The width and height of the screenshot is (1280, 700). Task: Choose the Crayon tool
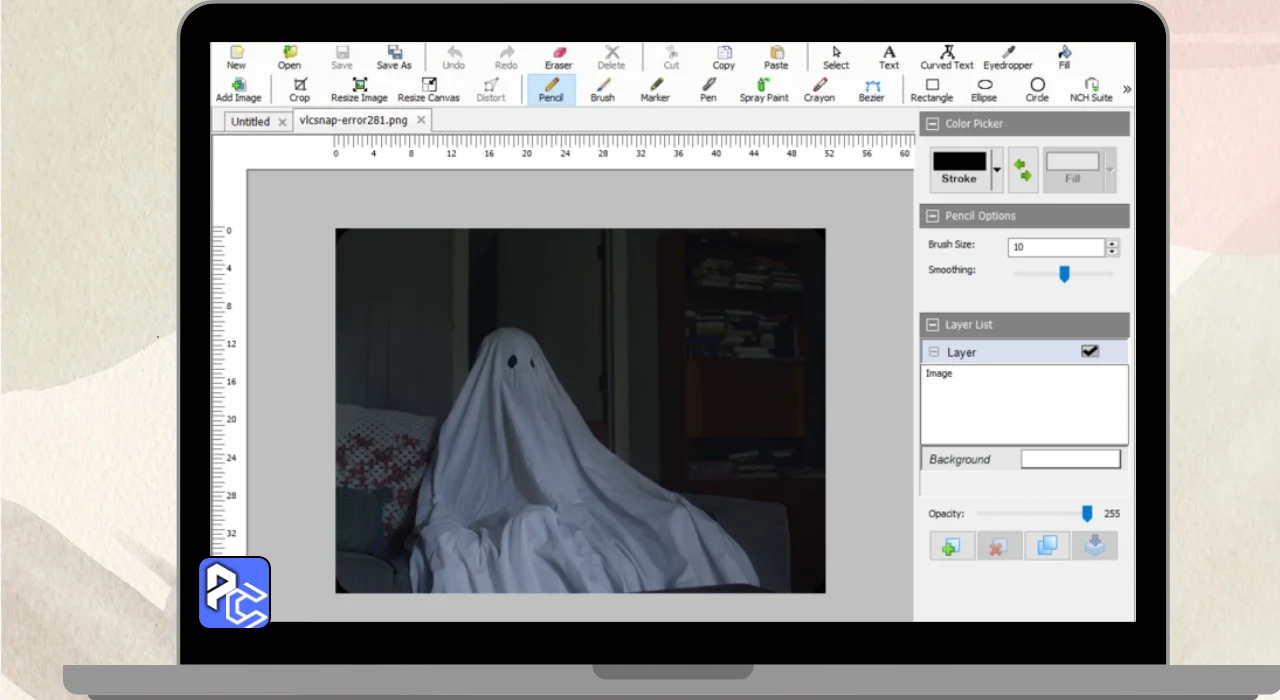(819, 89)
